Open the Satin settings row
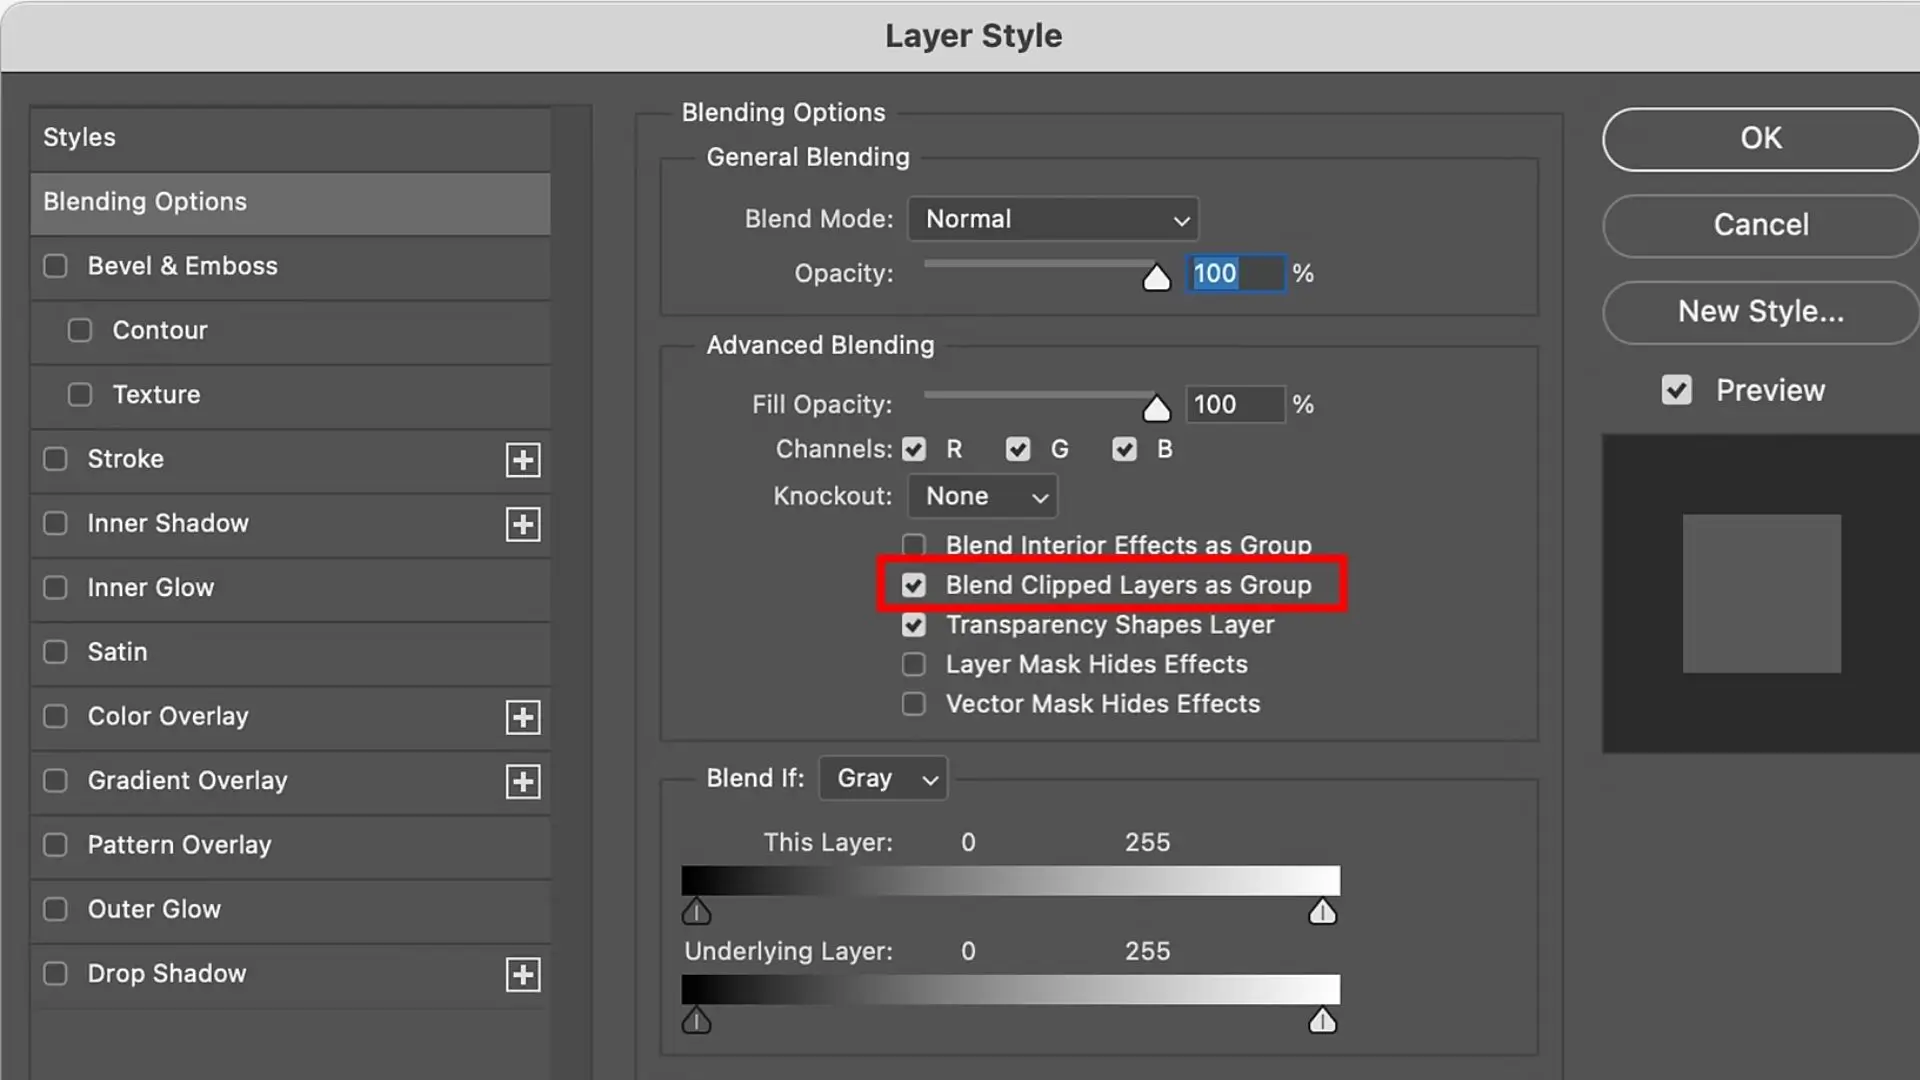This screenshot has height=1080, width=1920. point(290,652)
